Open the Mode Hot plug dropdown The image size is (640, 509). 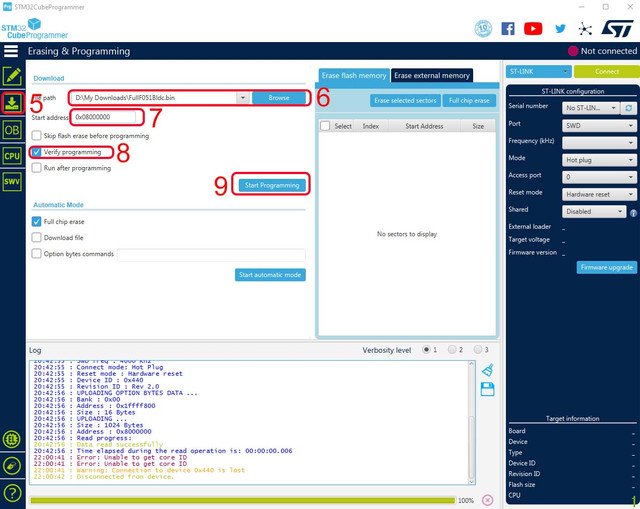[x=599, y=160]
